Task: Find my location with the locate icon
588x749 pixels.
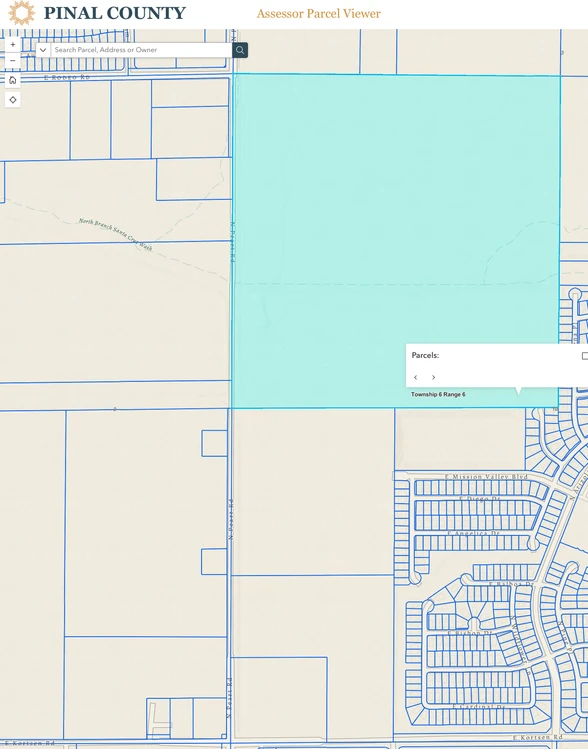Action: pyautogui.click(x=12, y=100)
